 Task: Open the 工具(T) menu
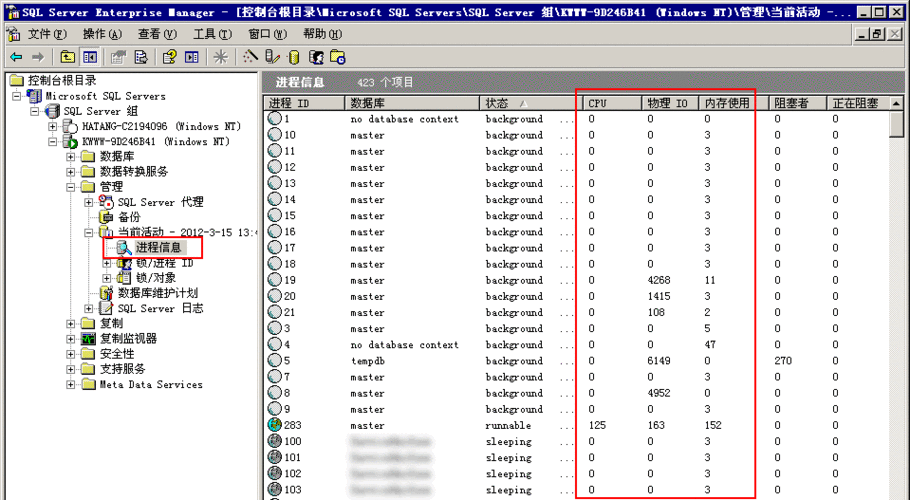coord(212,34)
